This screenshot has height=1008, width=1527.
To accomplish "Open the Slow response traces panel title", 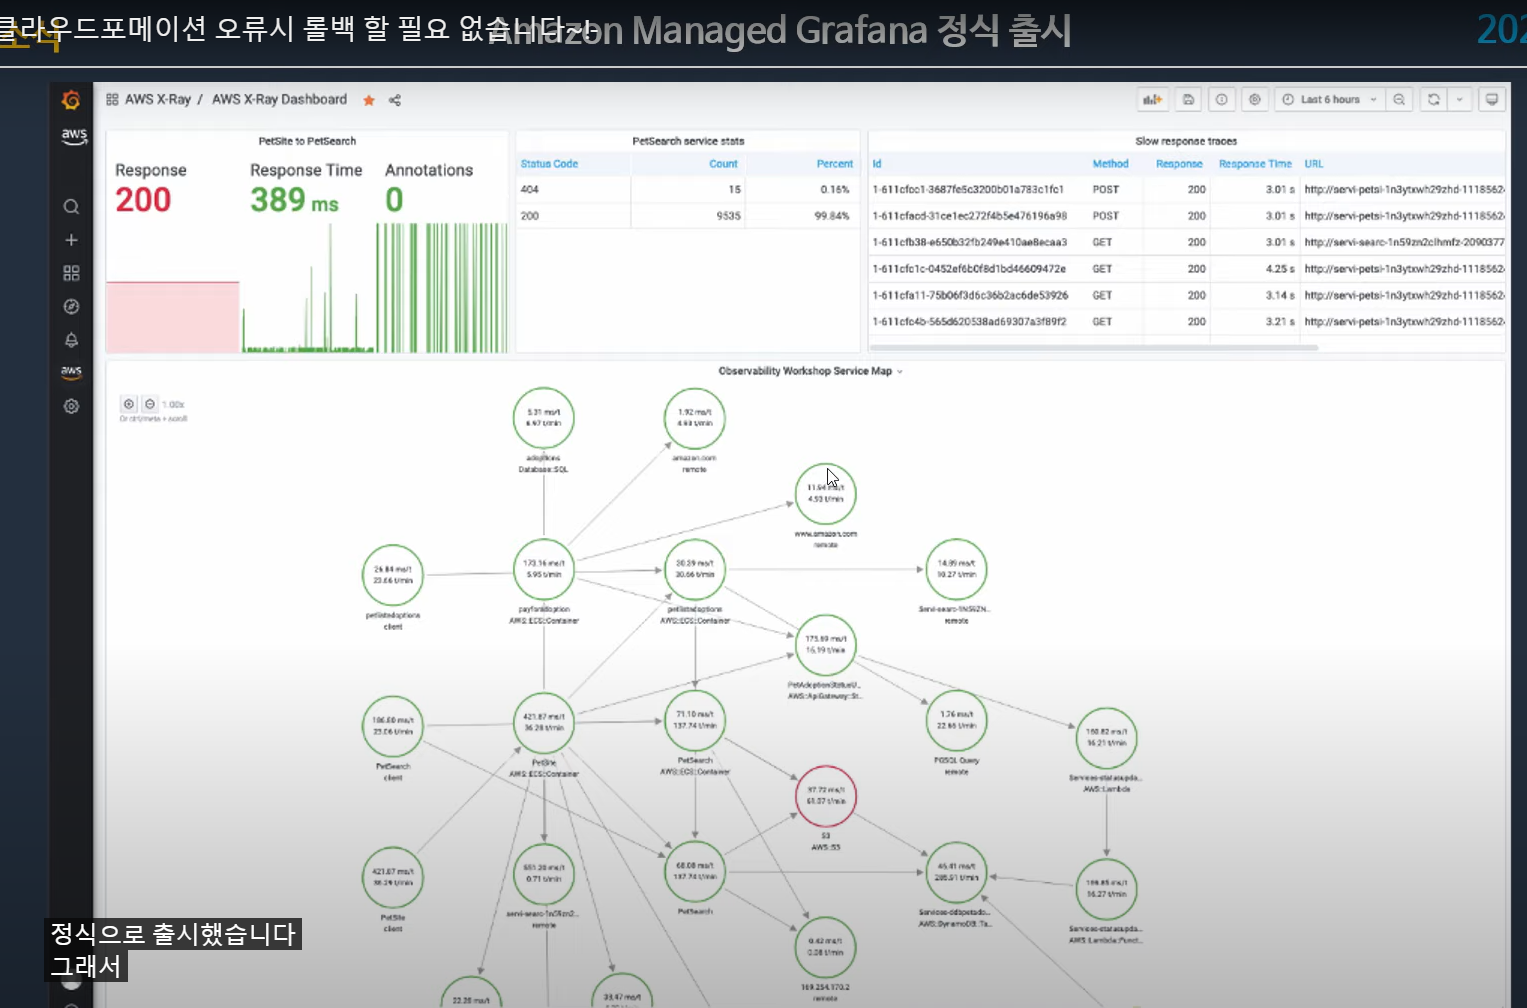I will 1186,141.
